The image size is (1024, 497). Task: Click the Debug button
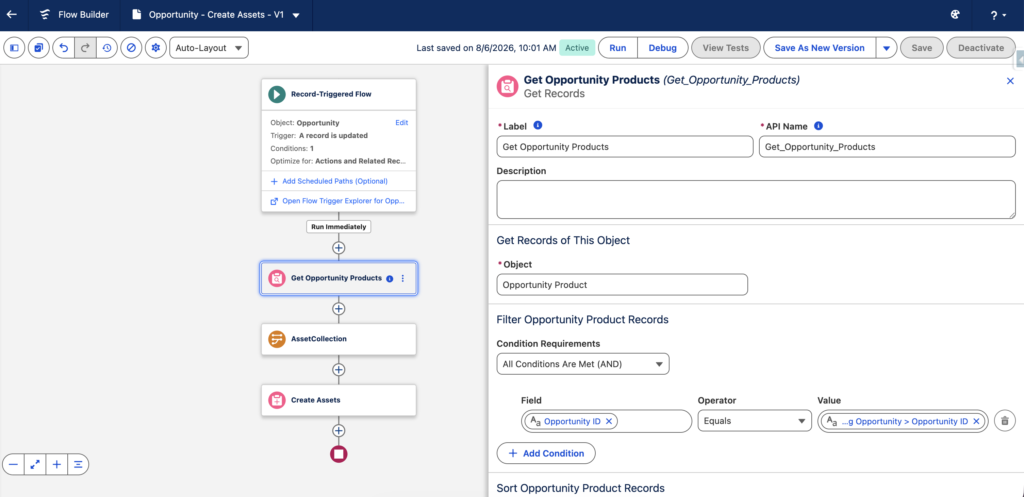pyautogui.click(x=662, y=48)
